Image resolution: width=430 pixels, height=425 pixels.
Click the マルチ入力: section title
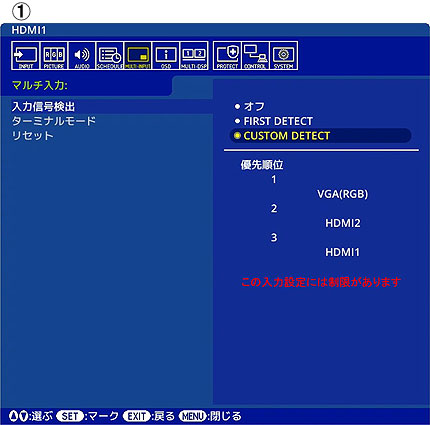point(40,85)
